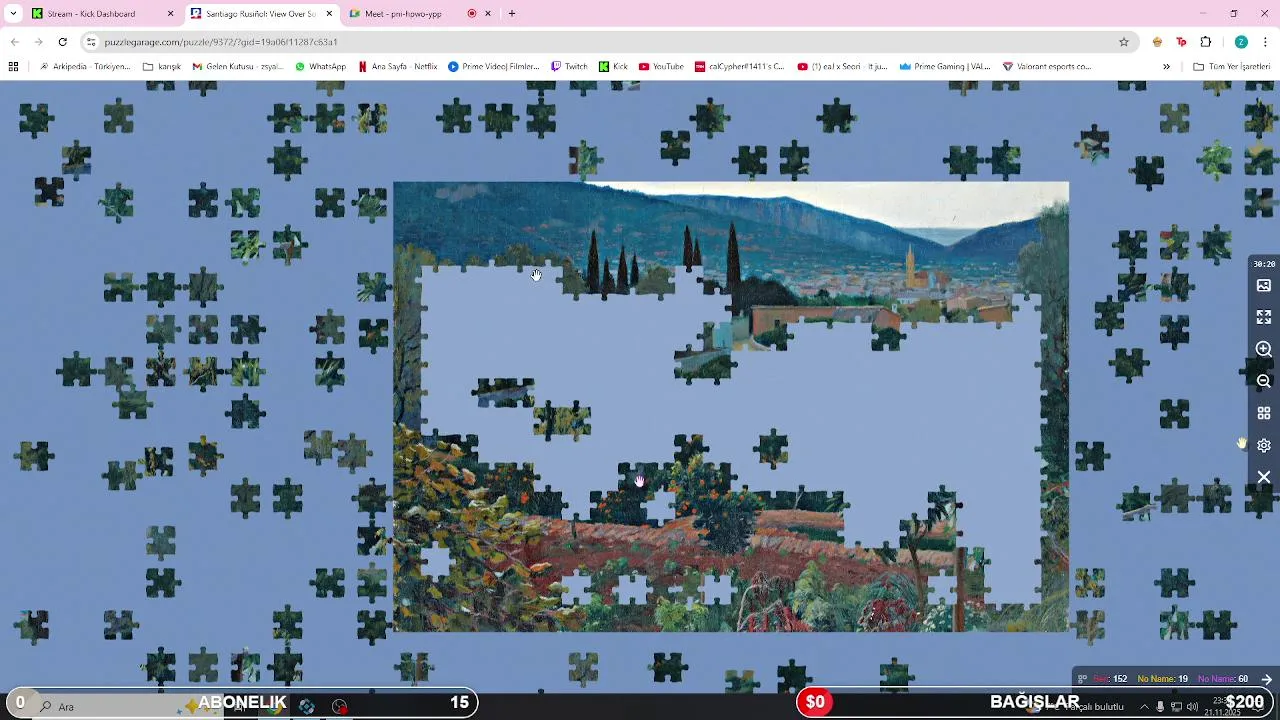Click the taskbar volume icon
Viewport: 1280px width, 720px height.
point(1192,706)
